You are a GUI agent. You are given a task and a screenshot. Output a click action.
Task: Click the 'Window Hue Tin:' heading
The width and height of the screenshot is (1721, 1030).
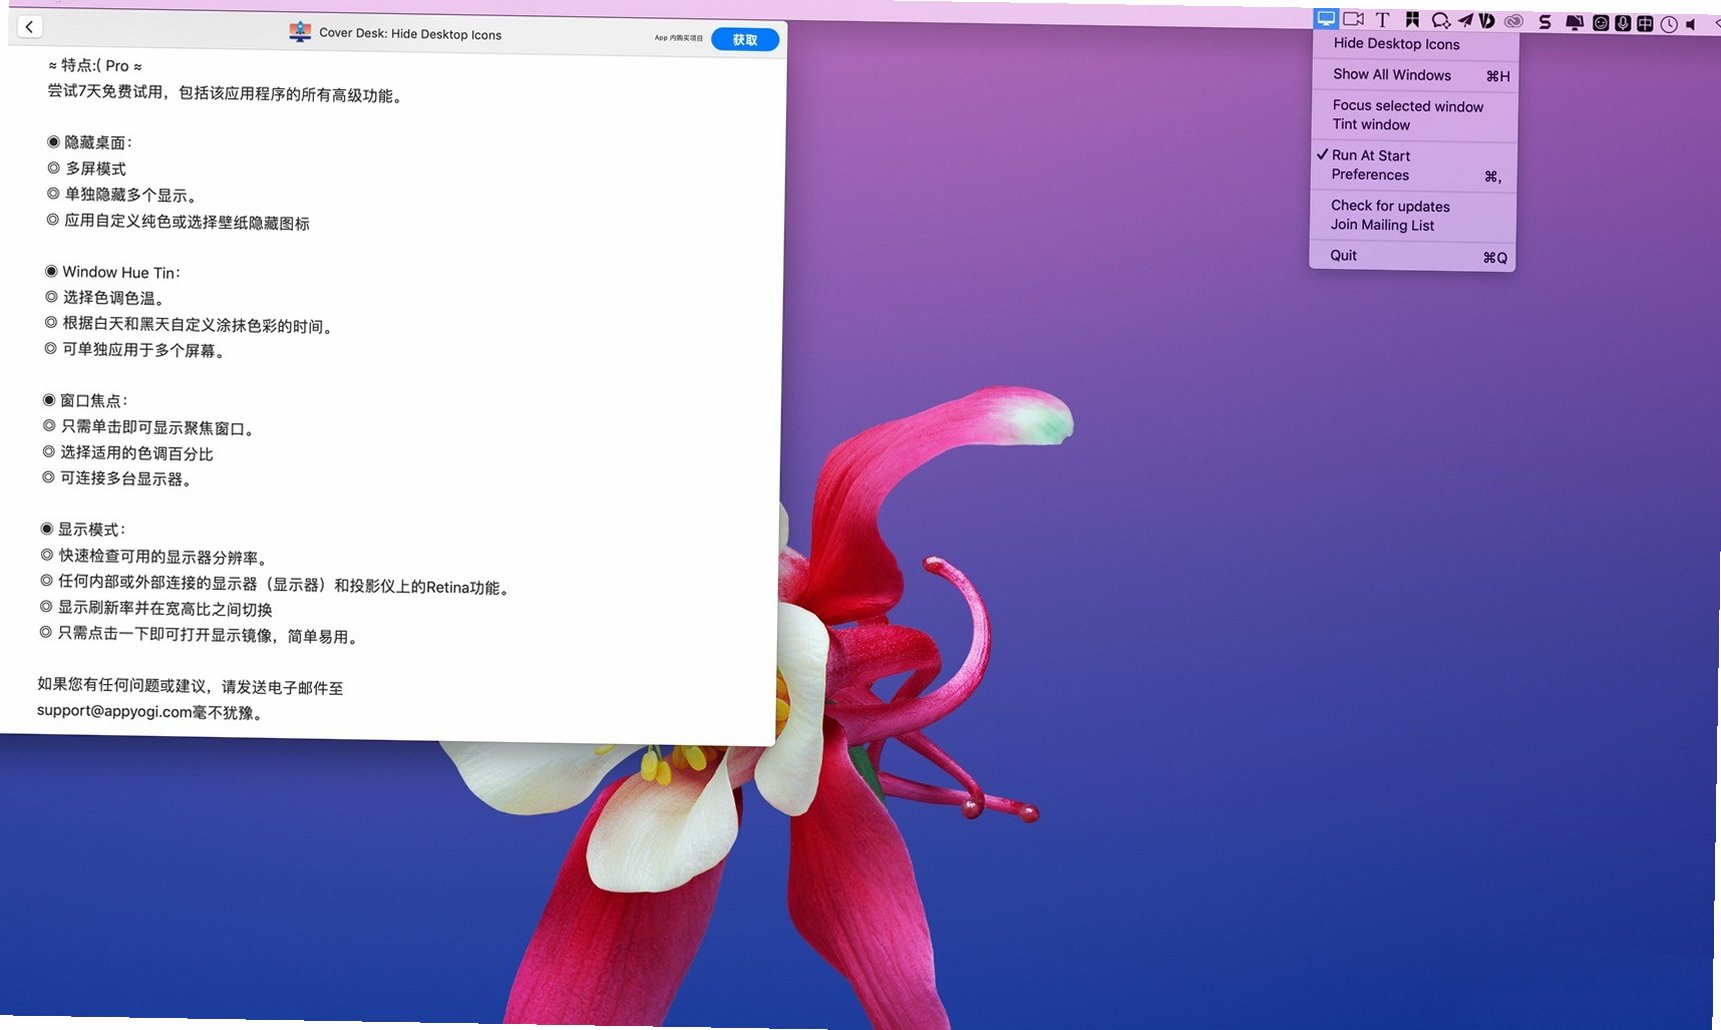[x=112, y=272]
